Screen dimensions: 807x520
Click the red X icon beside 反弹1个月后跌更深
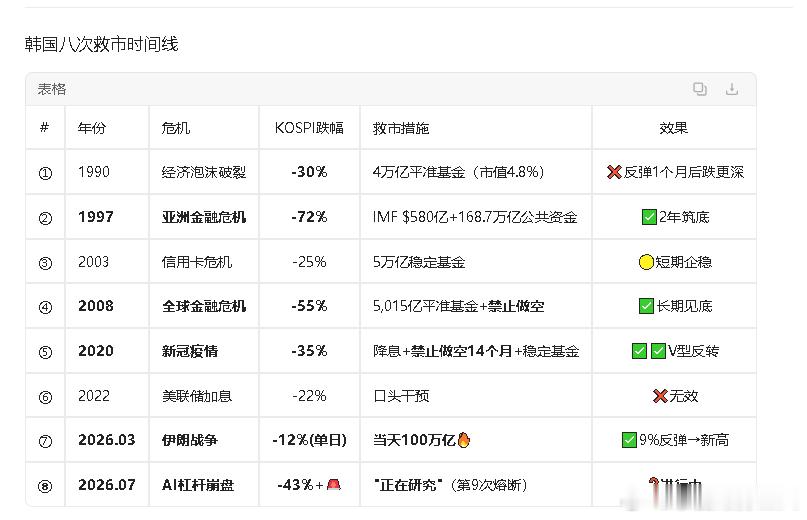(614, 172)
